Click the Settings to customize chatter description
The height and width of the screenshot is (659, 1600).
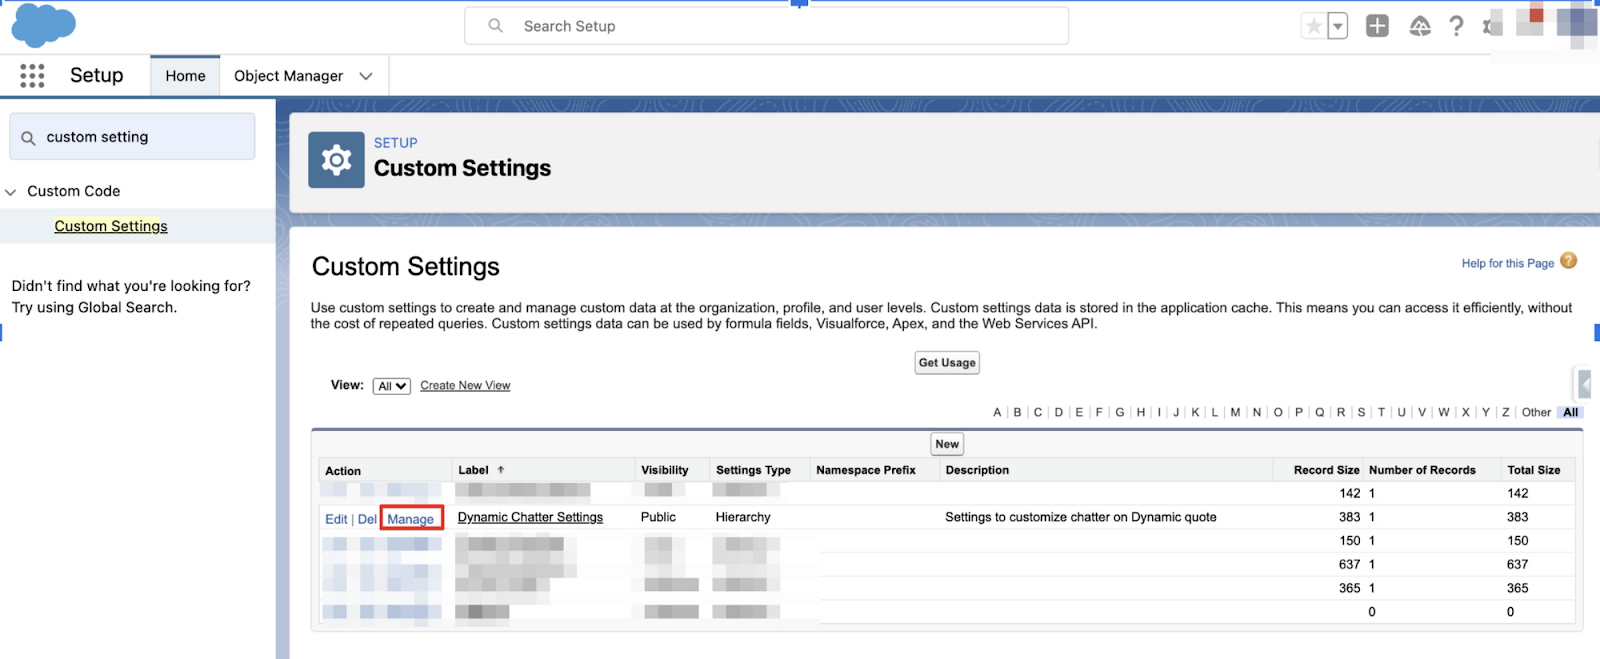click(1081, 517)
